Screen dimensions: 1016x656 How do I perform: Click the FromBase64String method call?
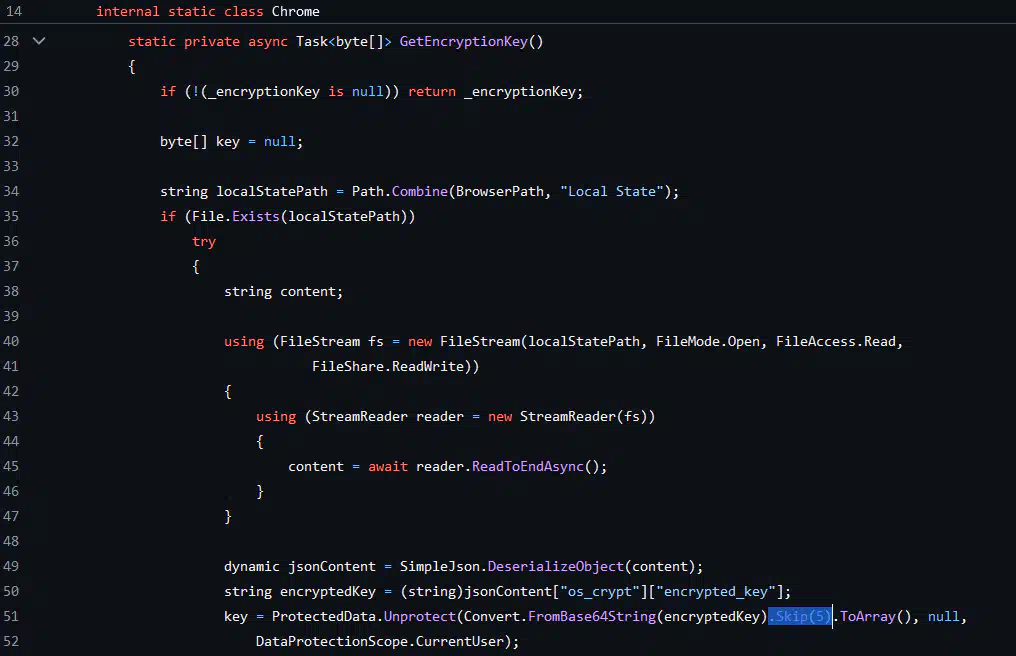point(592,616)
